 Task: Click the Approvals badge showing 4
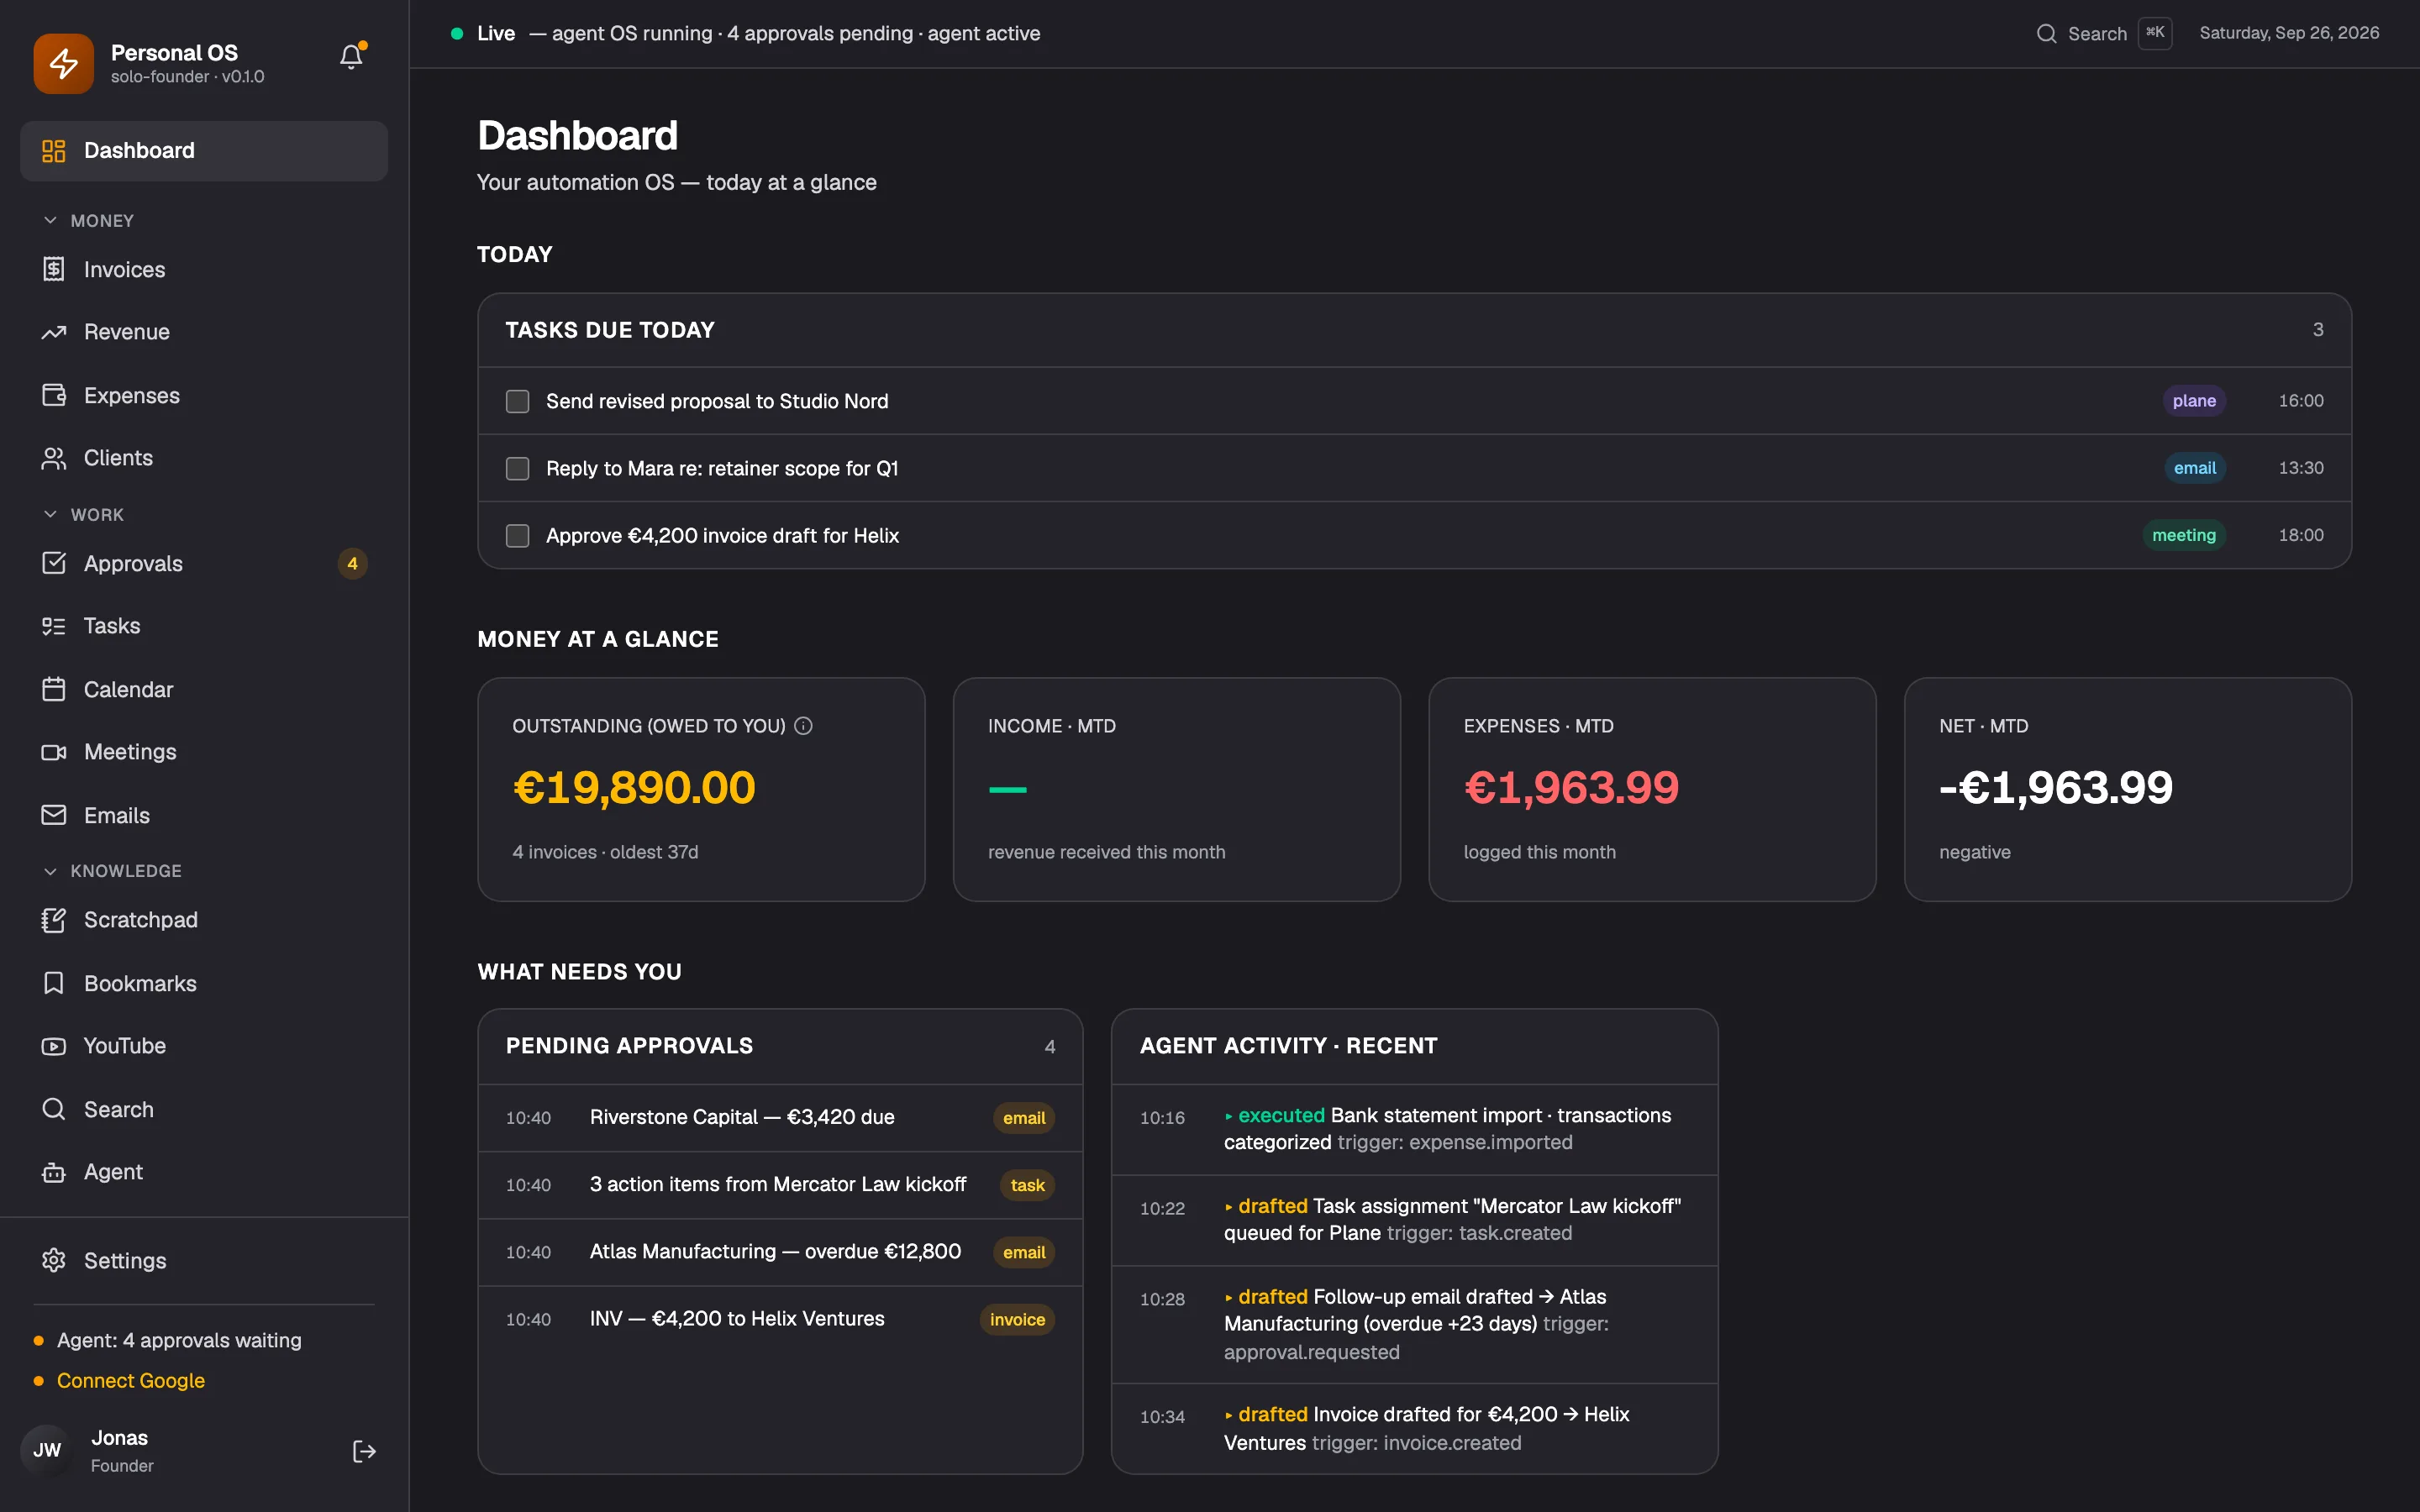coord(352,563)
